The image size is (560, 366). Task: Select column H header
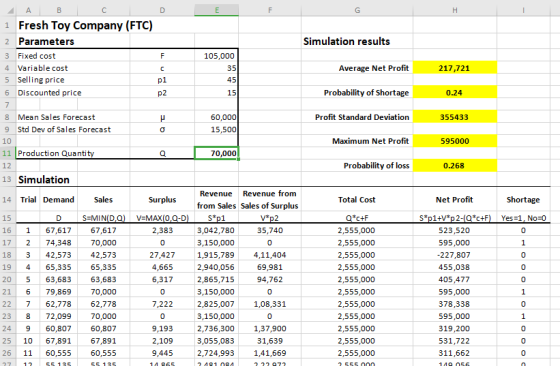tap(455, 10)
